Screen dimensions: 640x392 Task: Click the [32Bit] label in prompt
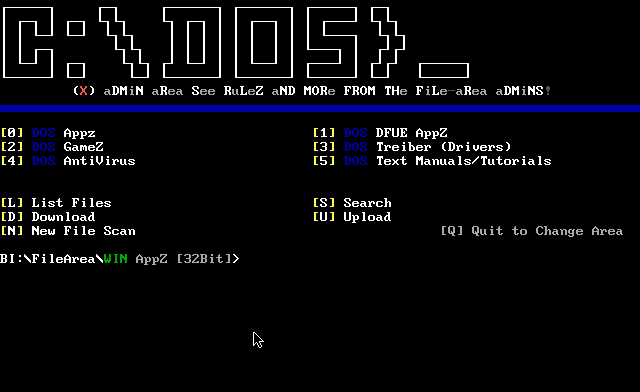pos(204,259)
